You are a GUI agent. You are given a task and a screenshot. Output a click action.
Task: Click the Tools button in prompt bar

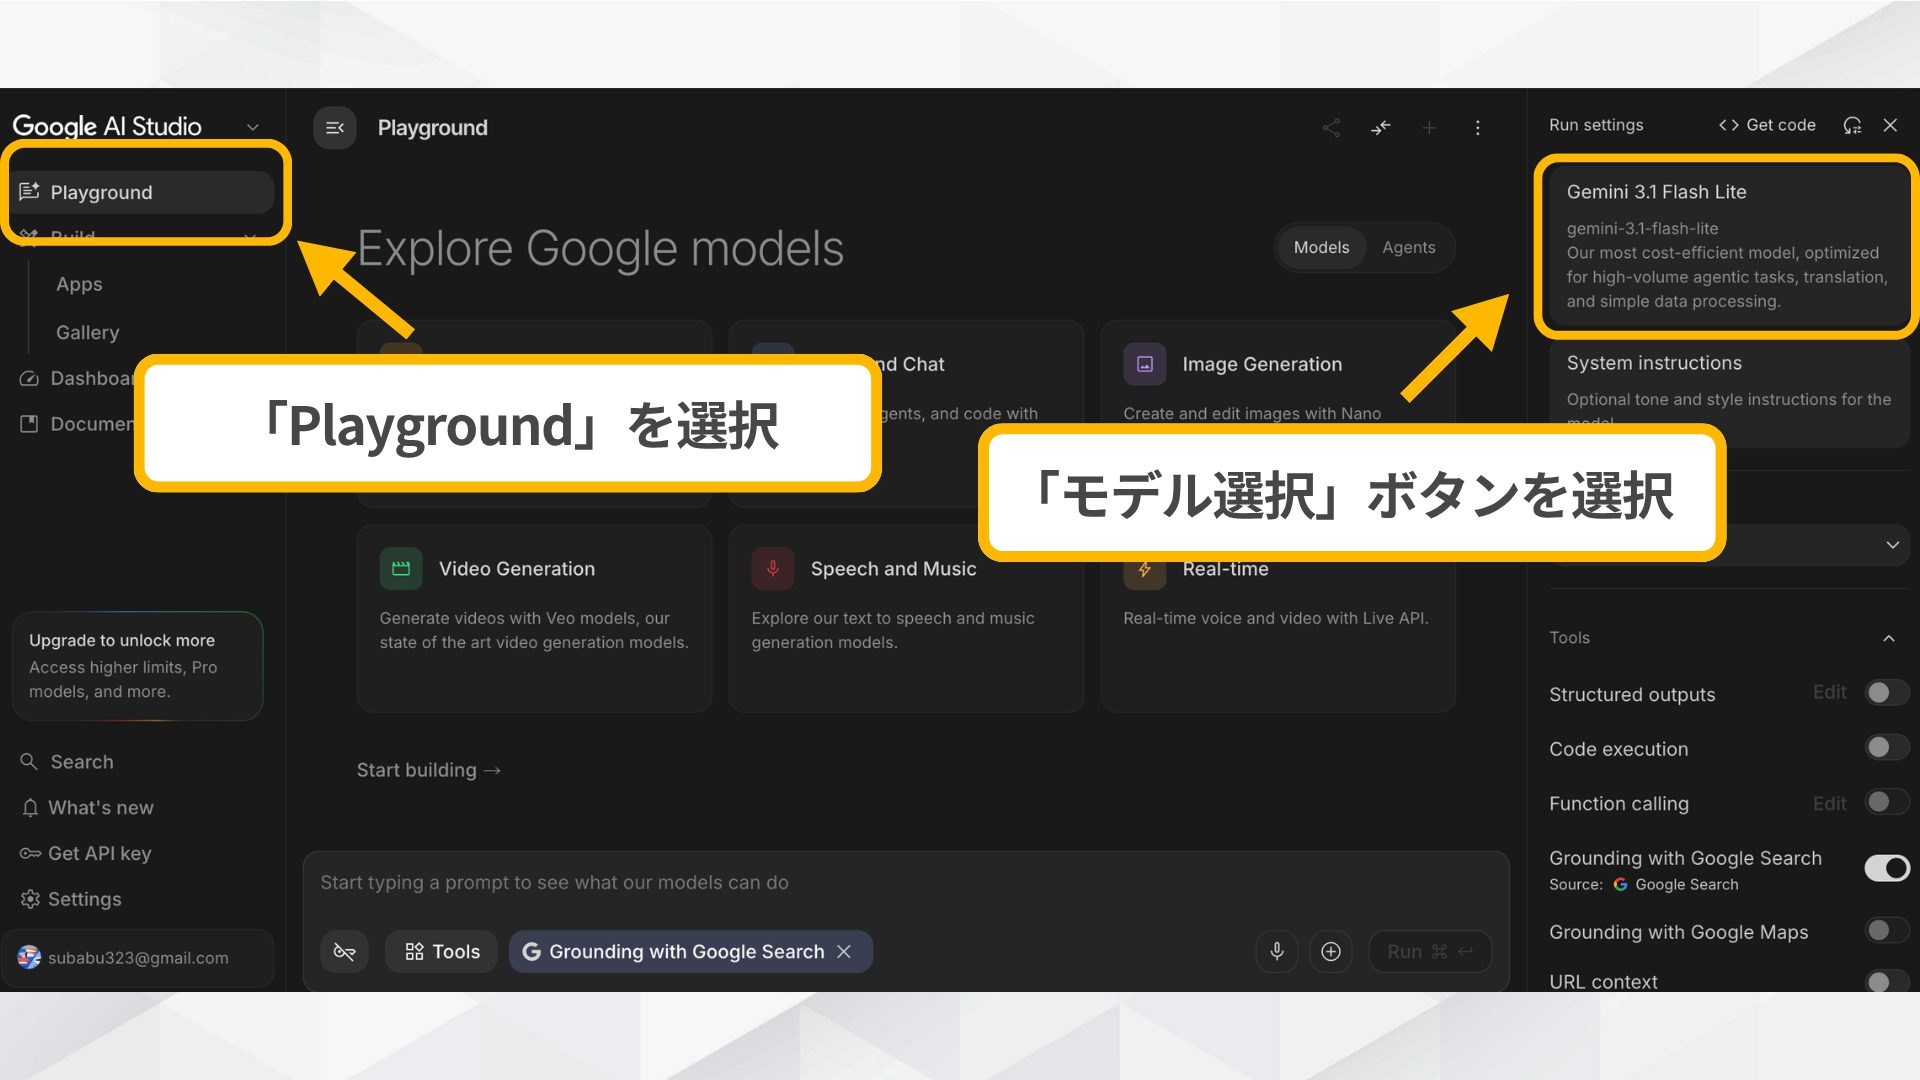[x=442, y=951]
